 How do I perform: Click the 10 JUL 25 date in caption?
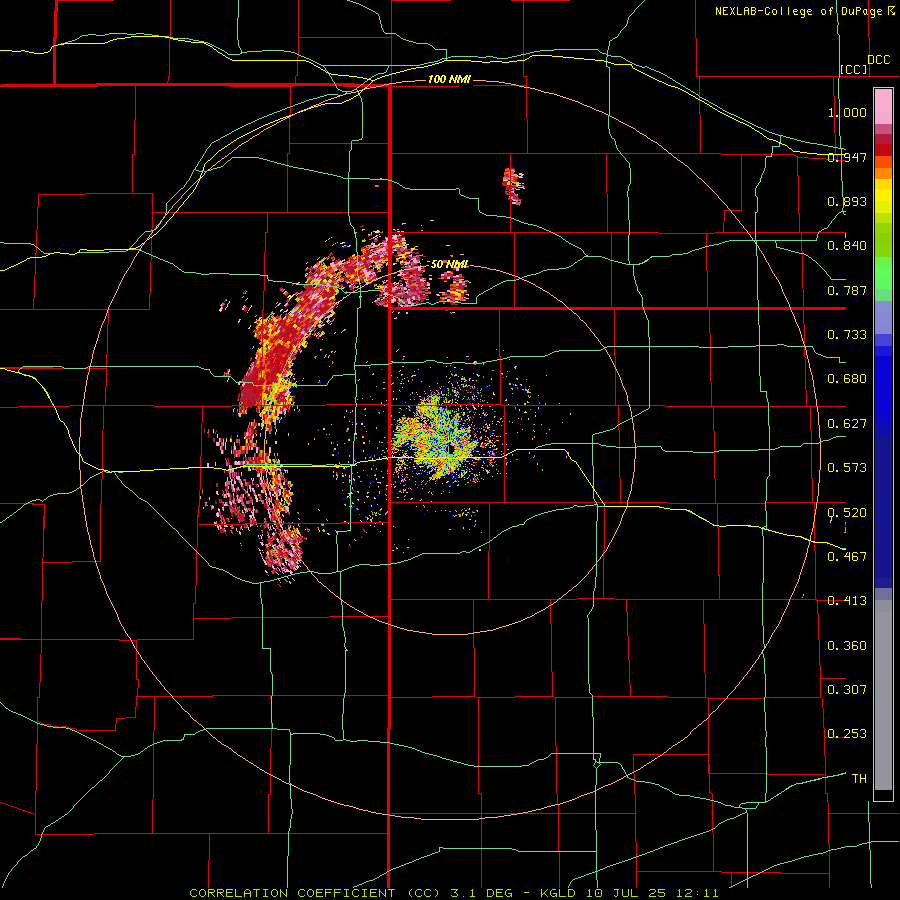(626, 893)
